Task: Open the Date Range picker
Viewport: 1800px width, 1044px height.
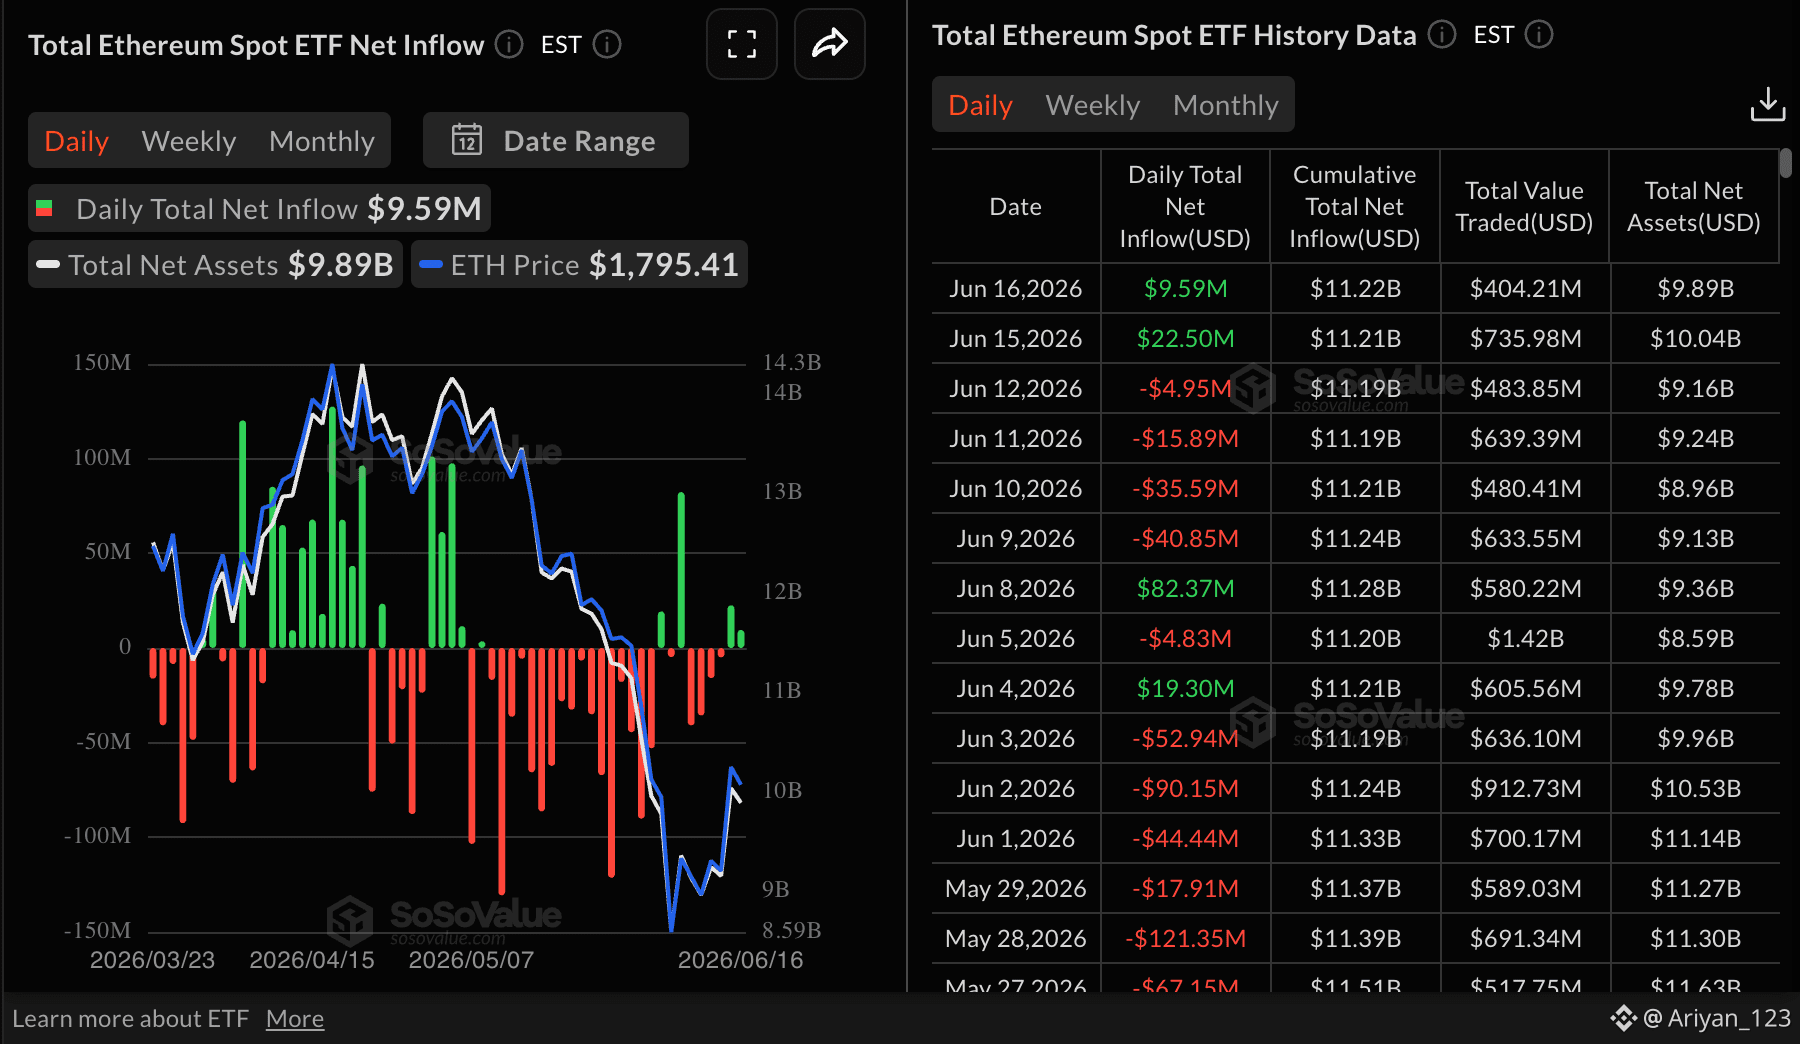Action: tap(556, 140)
